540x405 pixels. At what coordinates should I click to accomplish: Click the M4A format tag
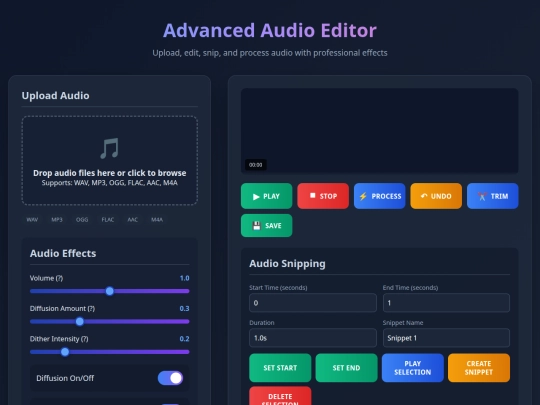click(x=157, y=220)
